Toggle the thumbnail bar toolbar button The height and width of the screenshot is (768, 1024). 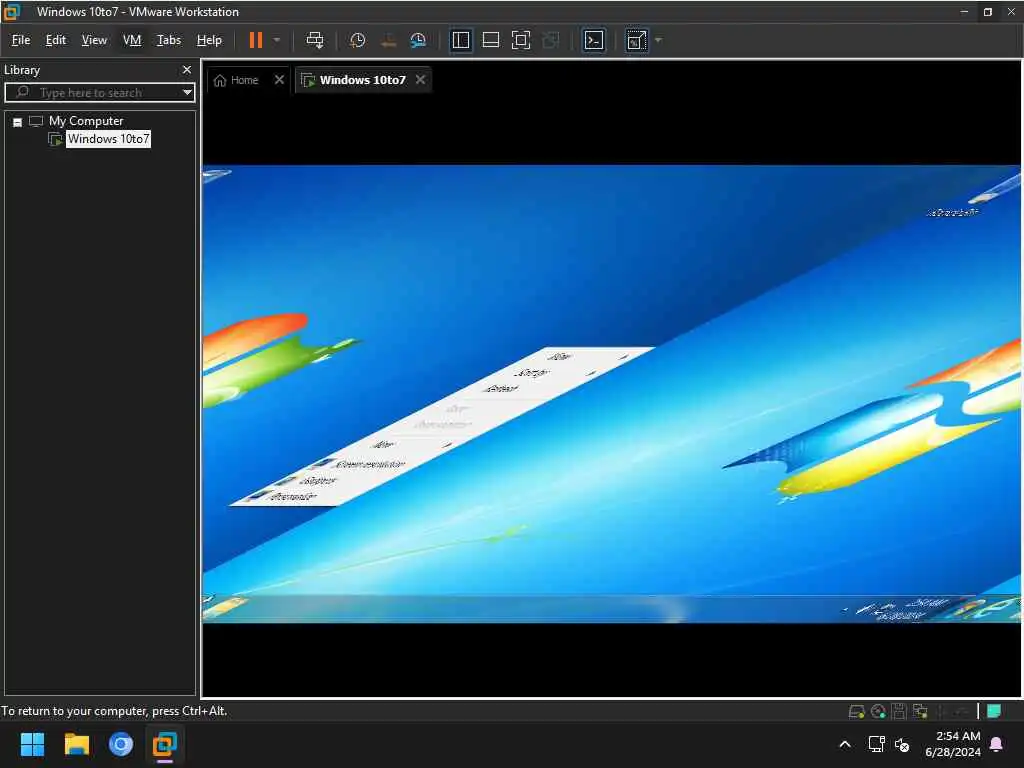tap(490, 40)
